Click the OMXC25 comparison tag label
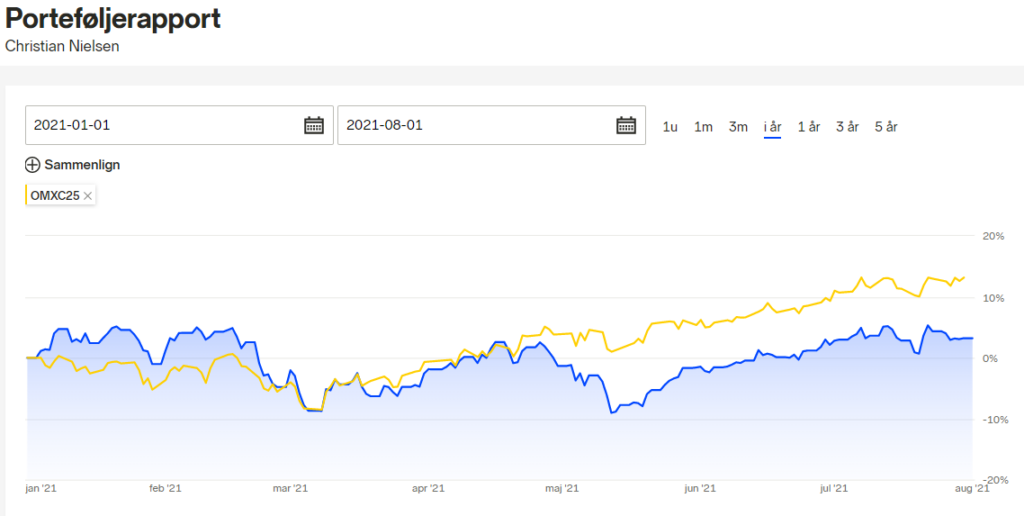 (55, 196)
